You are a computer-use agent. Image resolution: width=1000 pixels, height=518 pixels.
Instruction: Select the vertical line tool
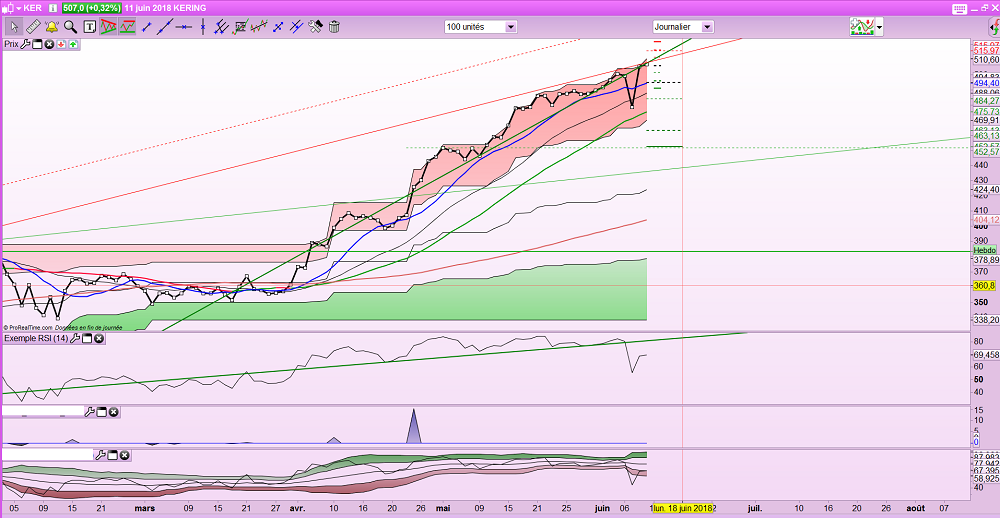click(203, 27)
